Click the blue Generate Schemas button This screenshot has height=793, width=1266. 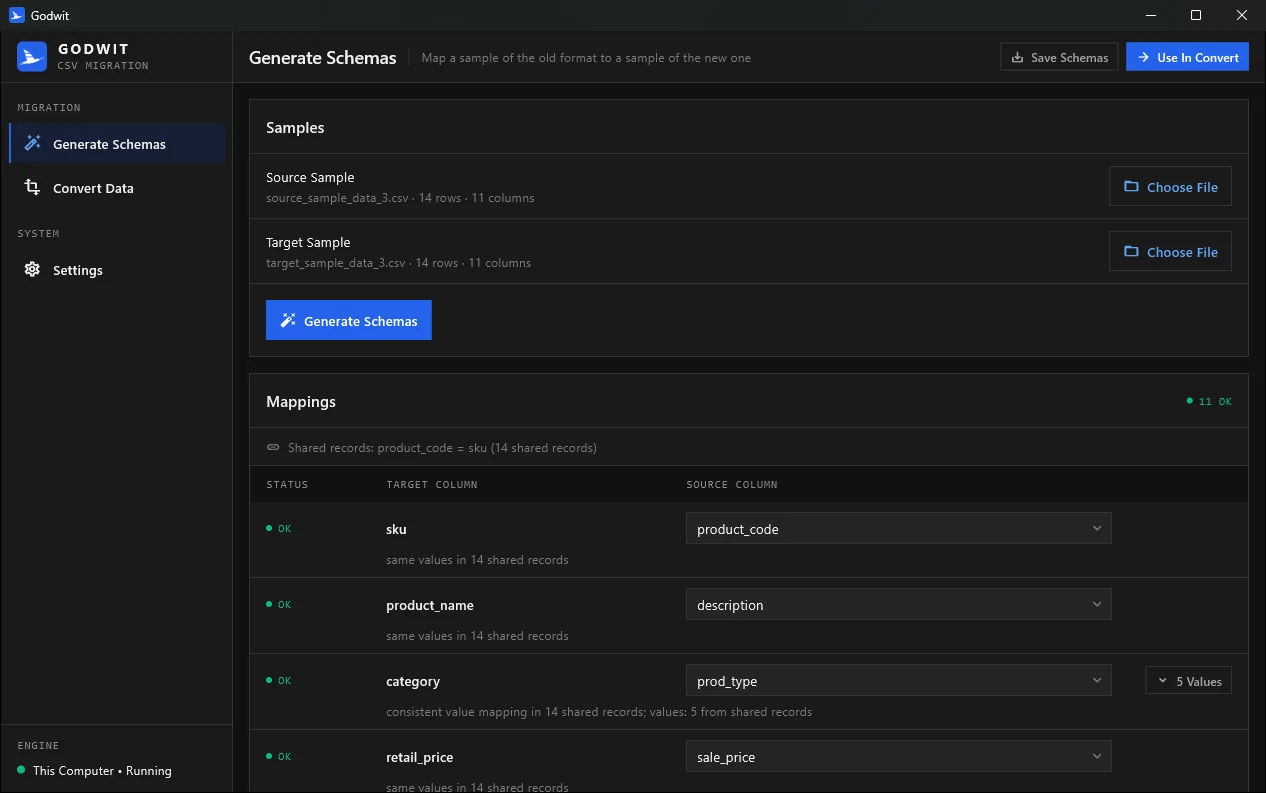pyautogui.click(x=349, y=321)
